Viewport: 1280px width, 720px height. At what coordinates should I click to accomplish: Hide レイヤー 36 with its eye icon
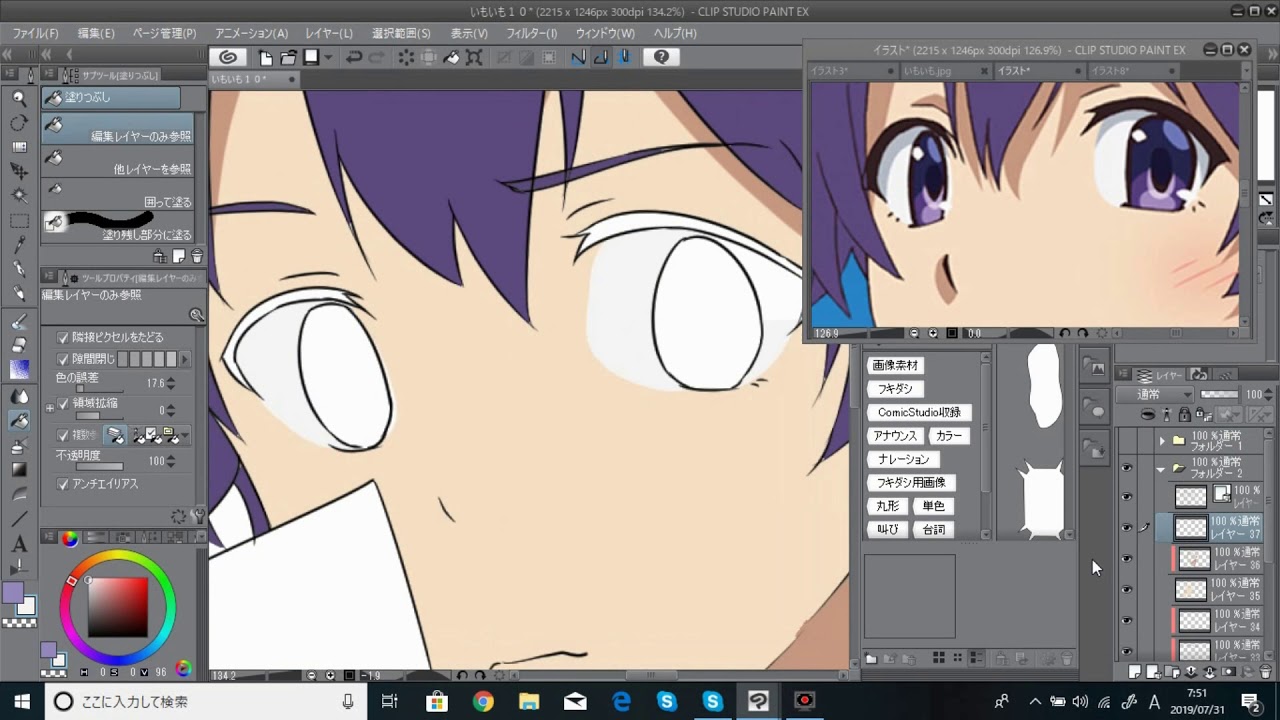1127,559
